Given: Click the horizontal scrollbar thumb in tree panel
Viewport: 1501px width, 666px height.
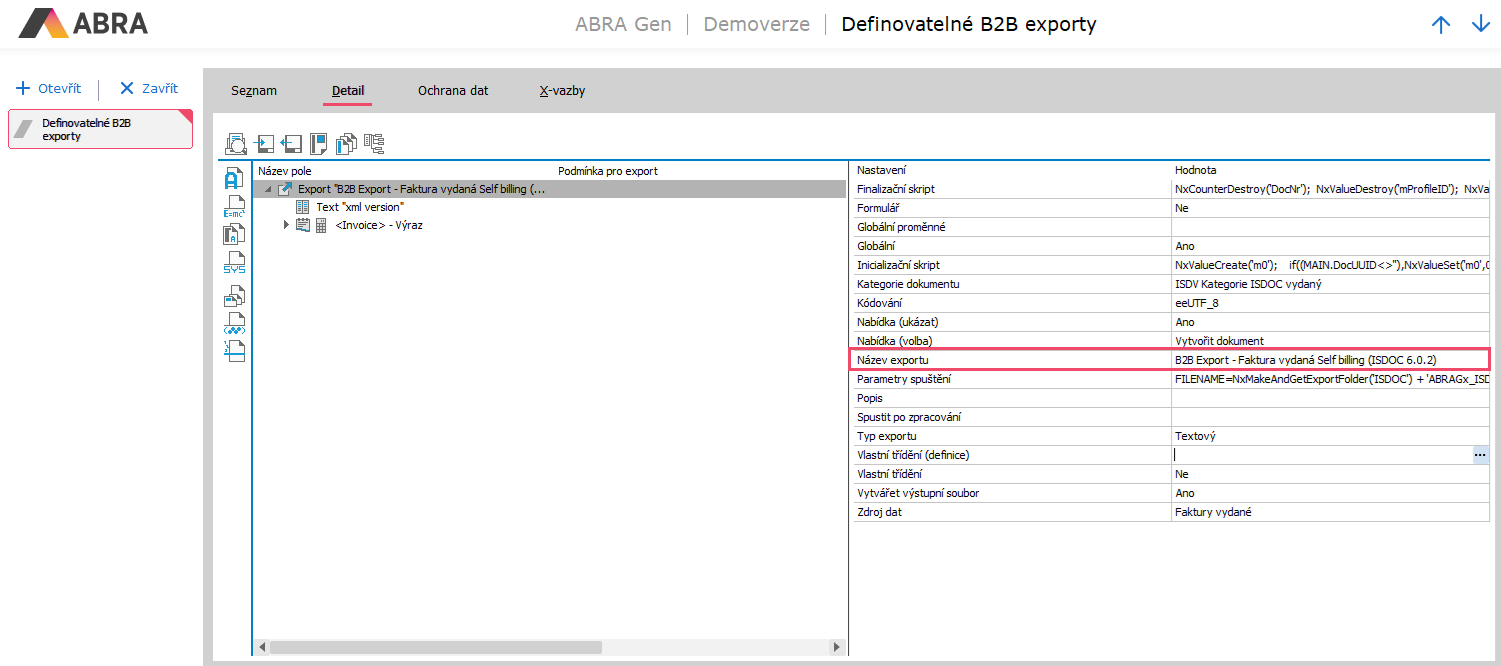Looking at the screenshot, I should (x=435, y=647).
